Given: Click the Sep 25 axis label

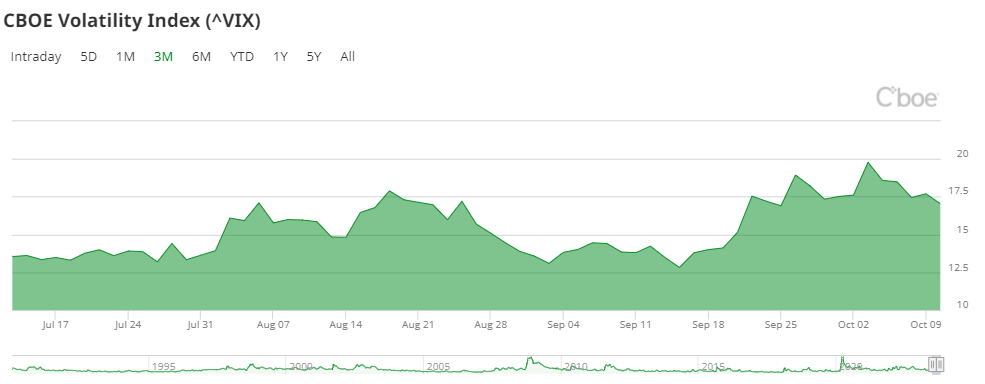Looking at the screenshot, I should (x=781, y=325).
